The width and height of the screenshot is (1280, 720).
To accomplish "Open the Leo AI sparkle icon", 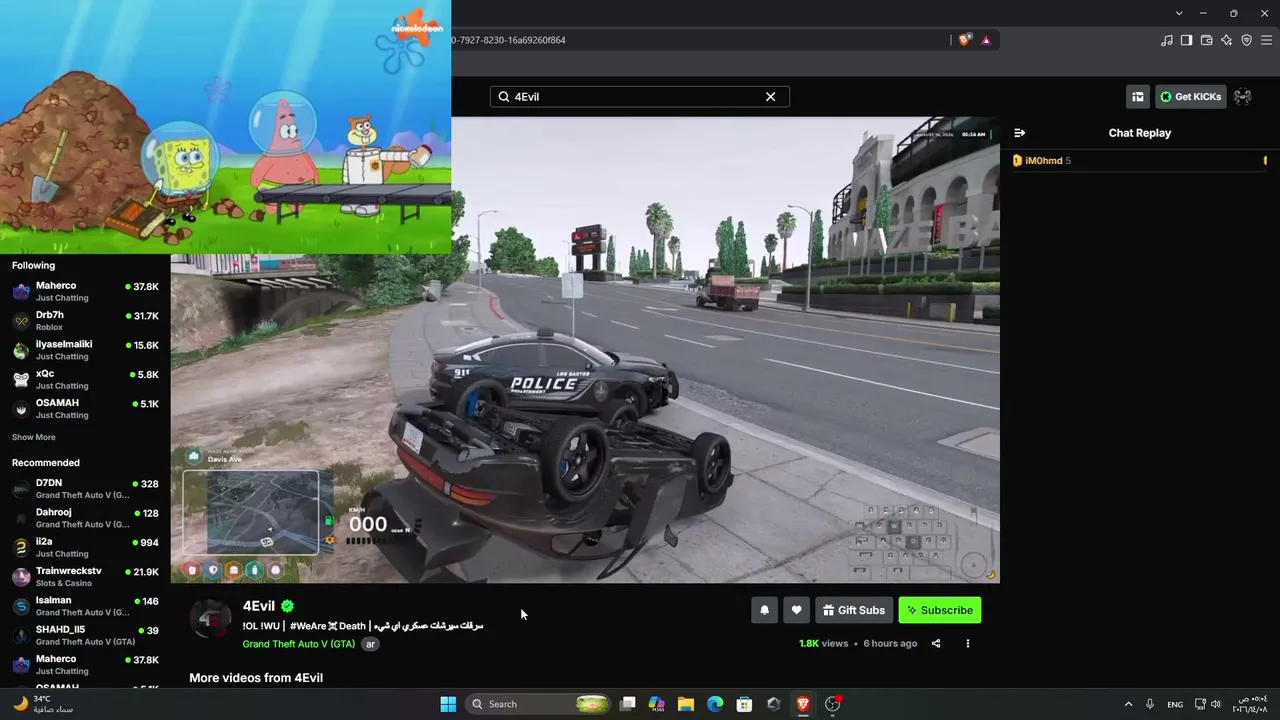I will point(1226,40).
